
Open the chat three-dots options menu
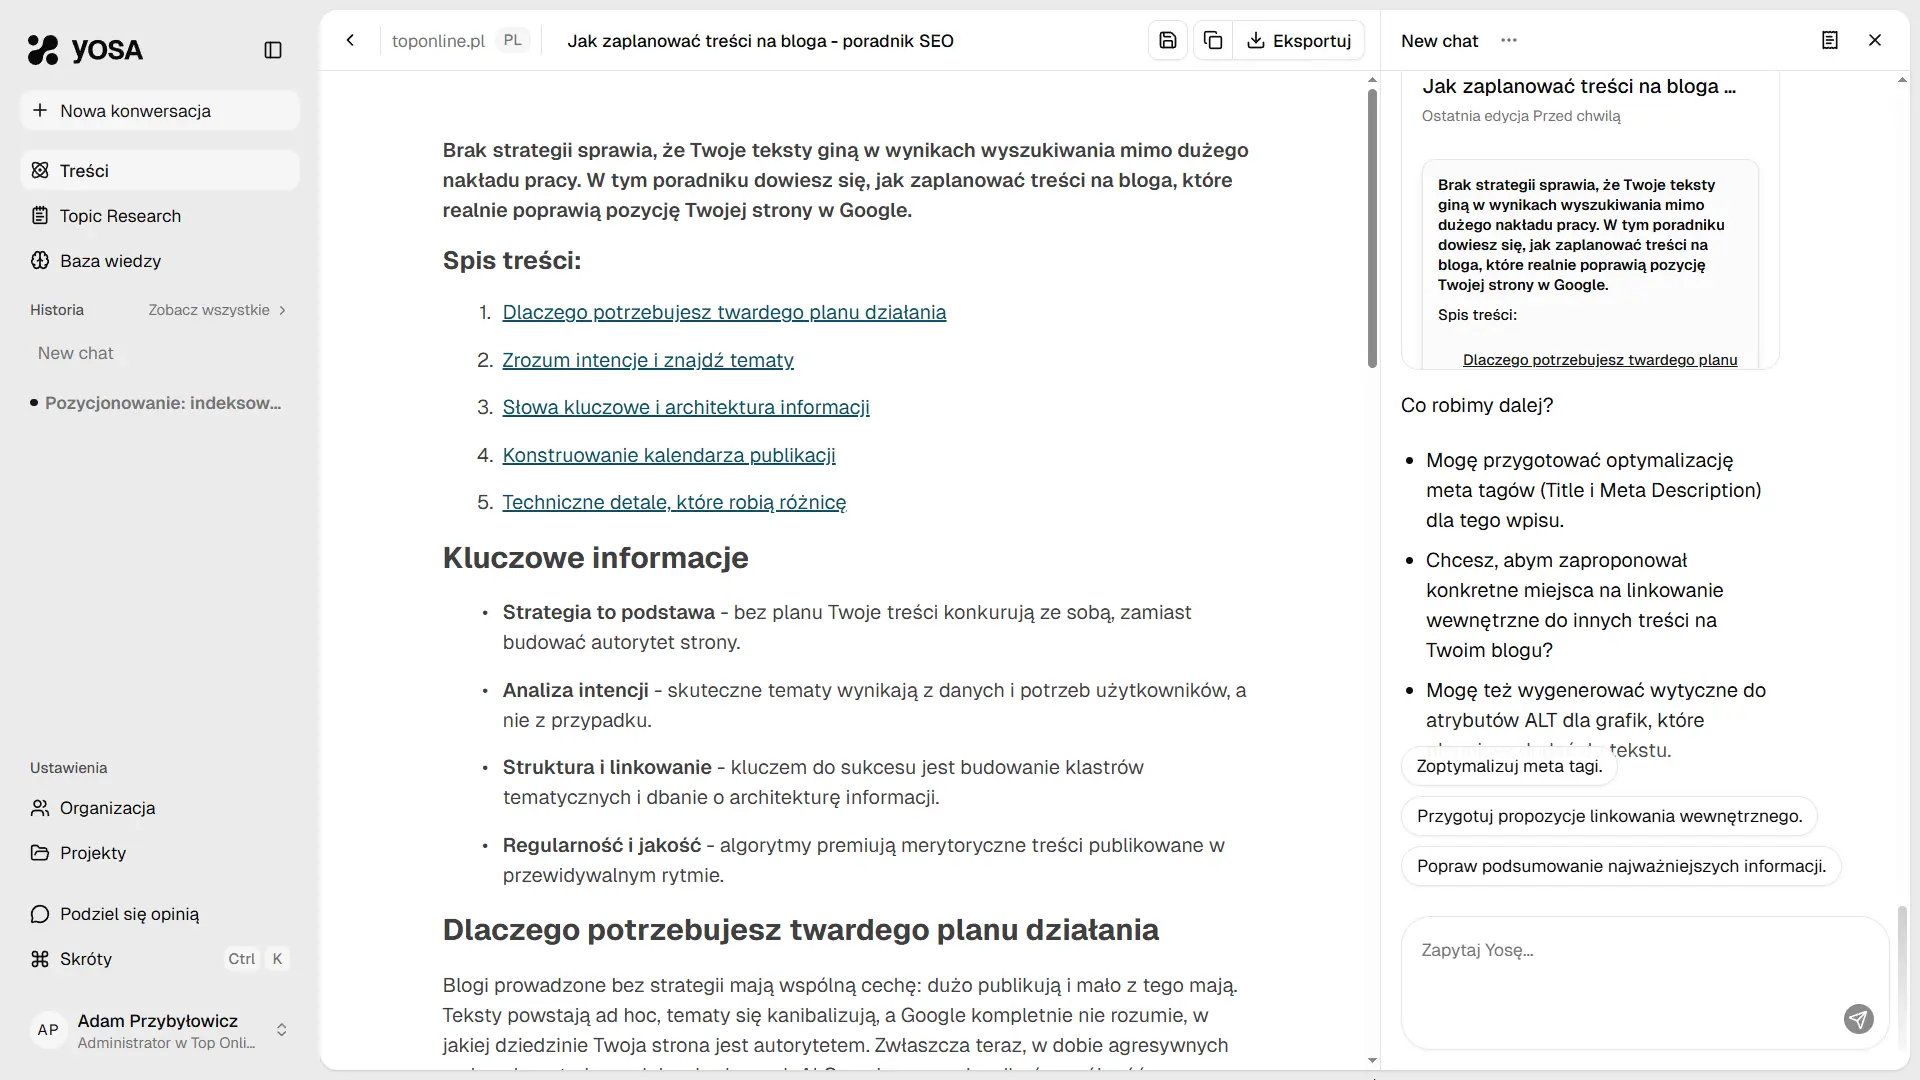[1509, 41]
